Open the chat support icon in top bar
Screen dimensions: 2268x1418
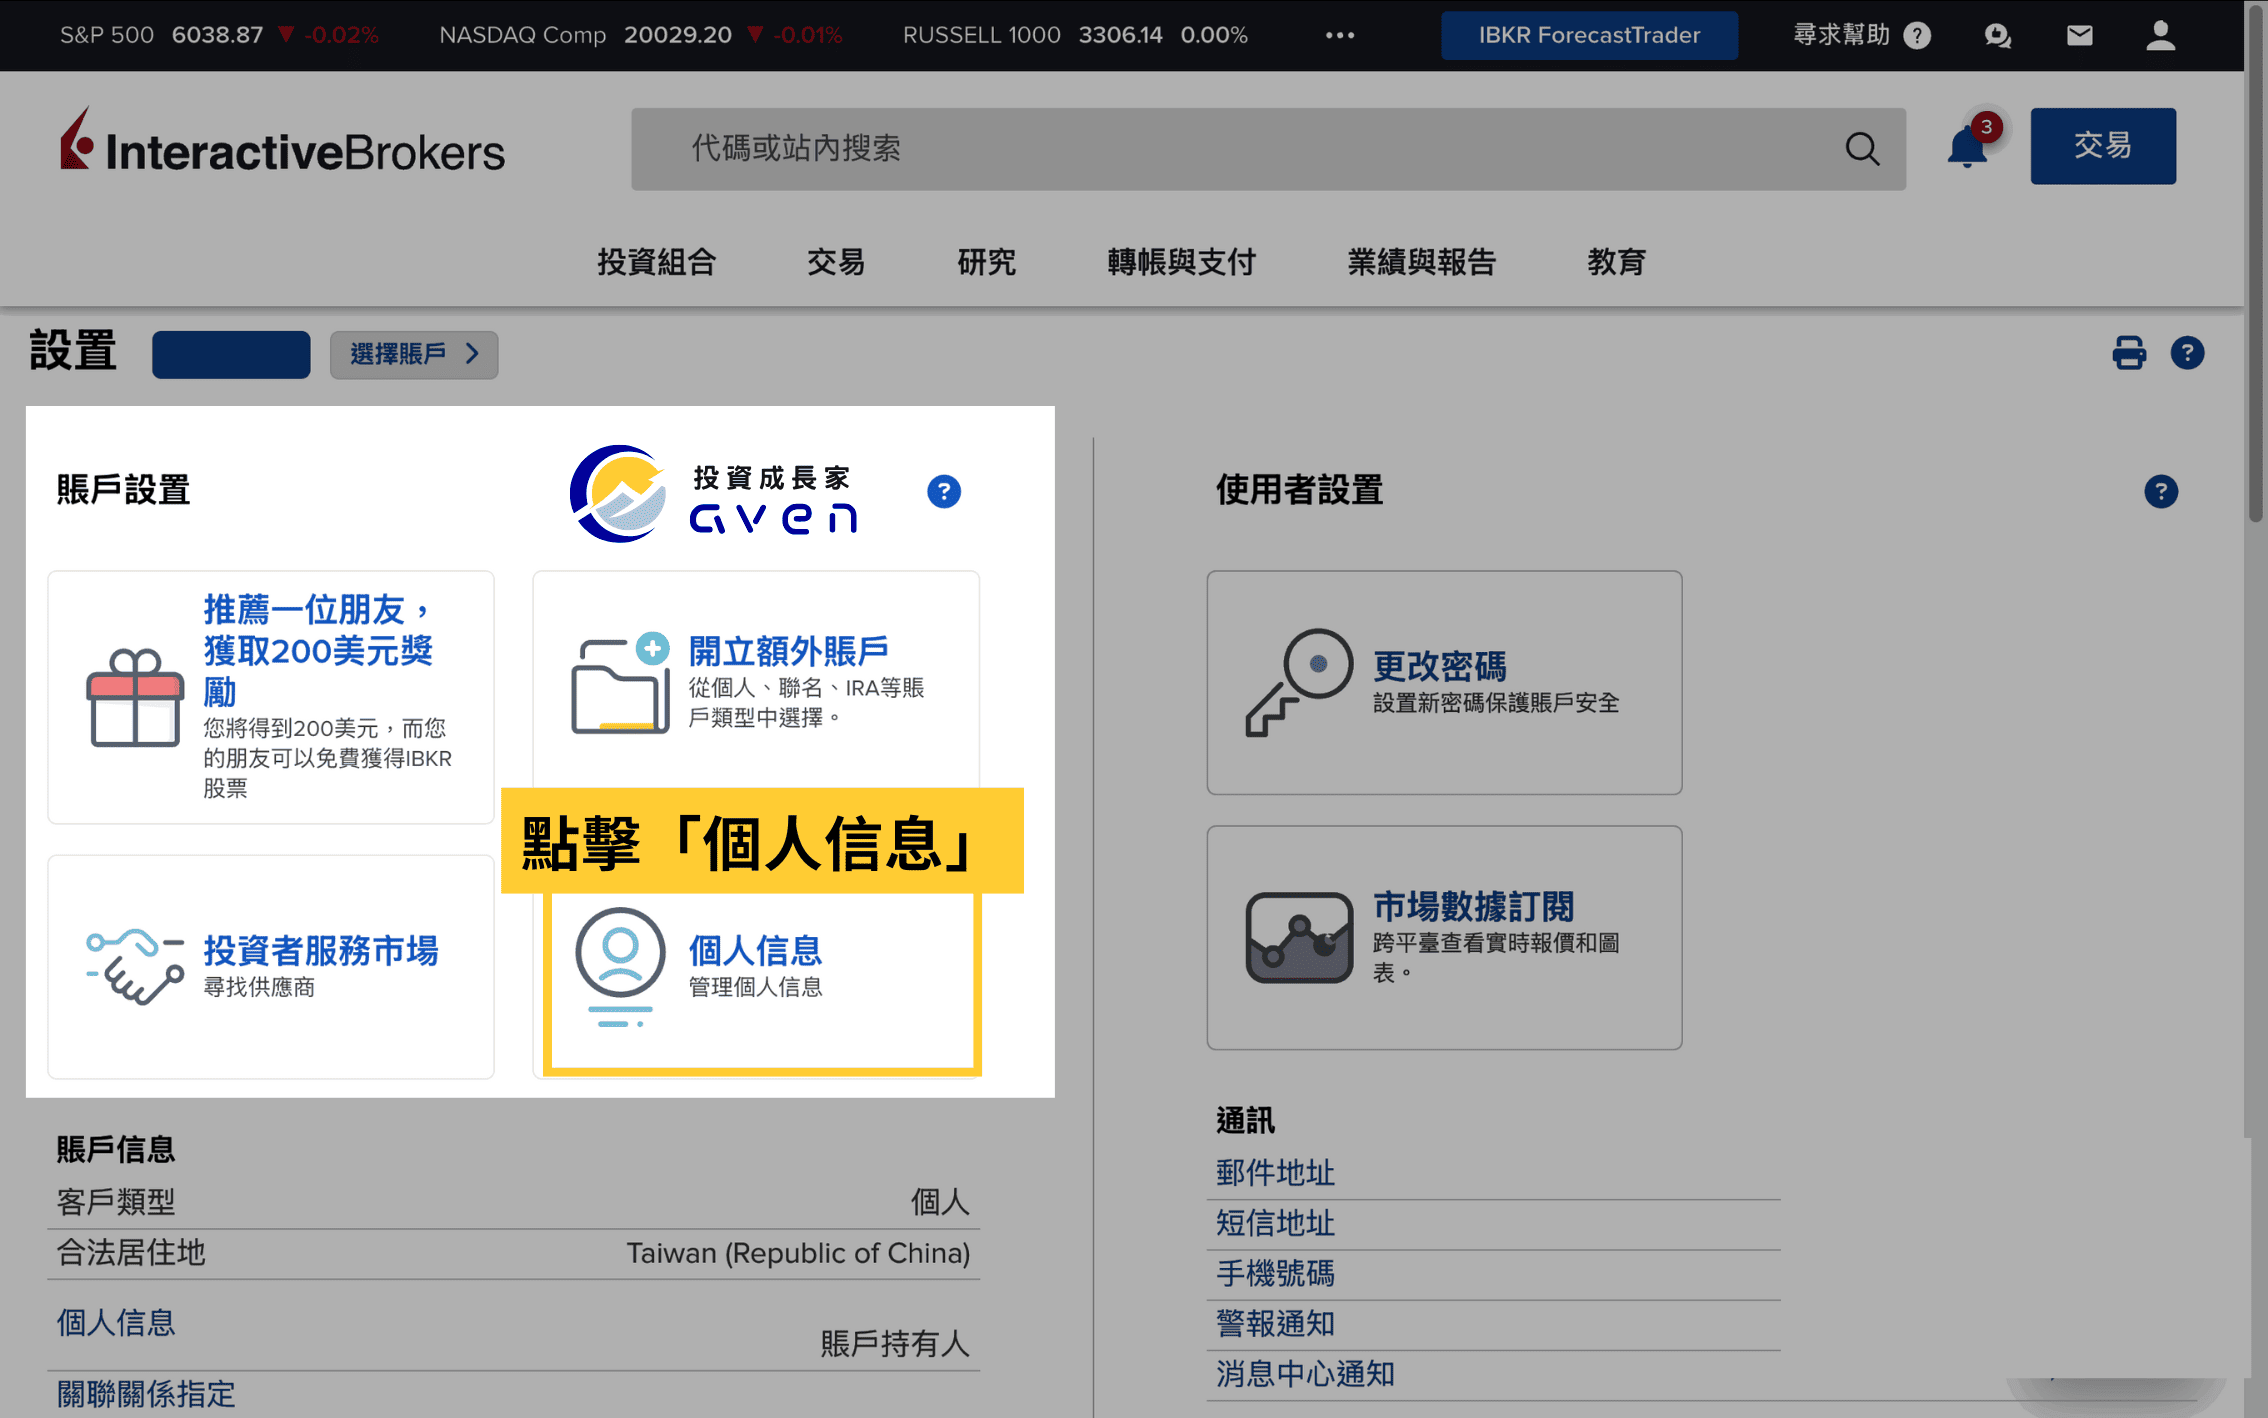pyautogui.click(x=1997, y=36)
